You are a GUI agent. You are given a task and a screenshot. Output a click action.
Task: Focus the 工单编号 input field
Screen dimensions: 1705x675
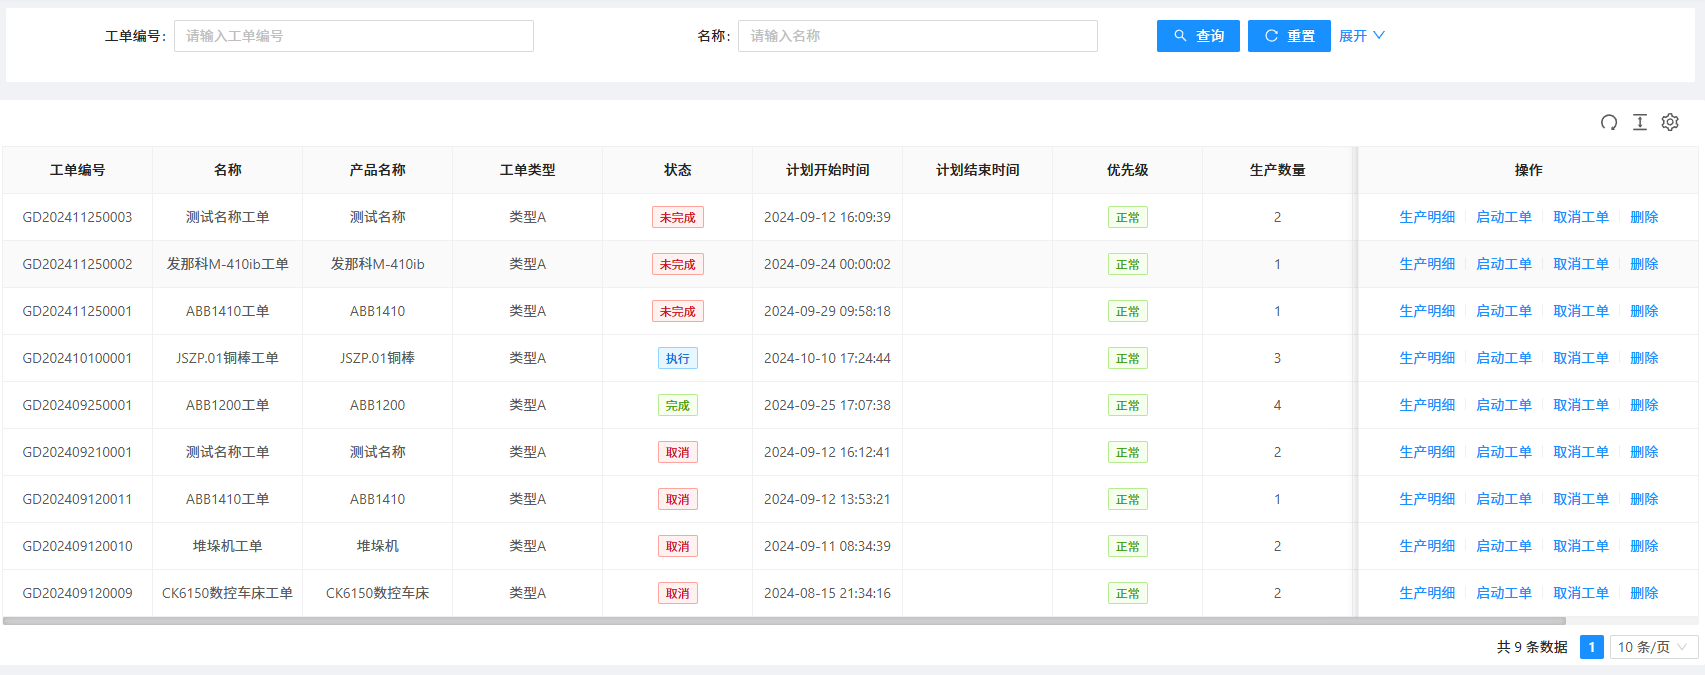pyautogui.click(x=354, y=36)
